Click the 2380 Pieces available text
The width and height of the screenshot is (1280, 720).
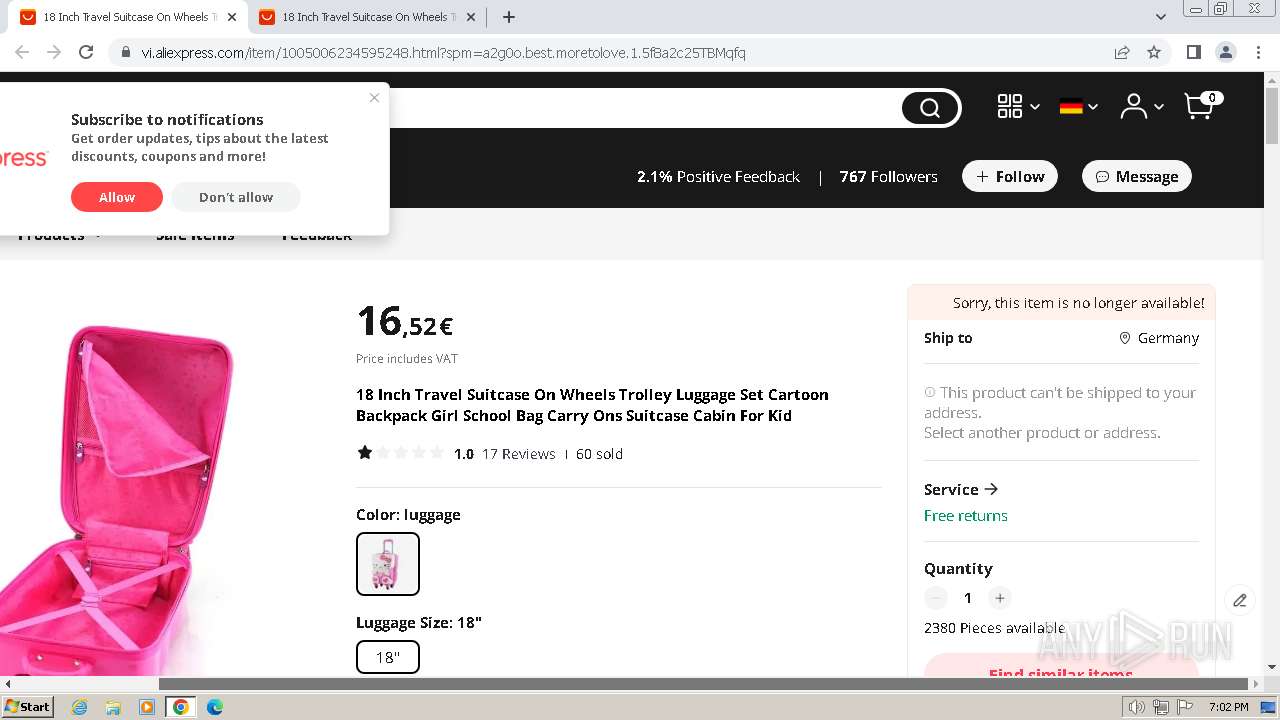click(x=994, y=628)
